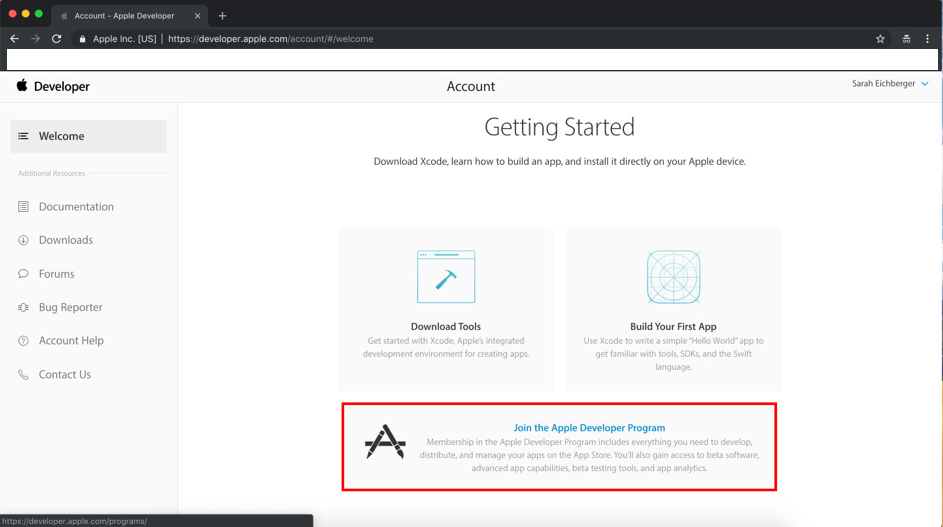Click the padlock icon in the address bar
The height and width of the screenshot is (527, 943).
(82, 39)
